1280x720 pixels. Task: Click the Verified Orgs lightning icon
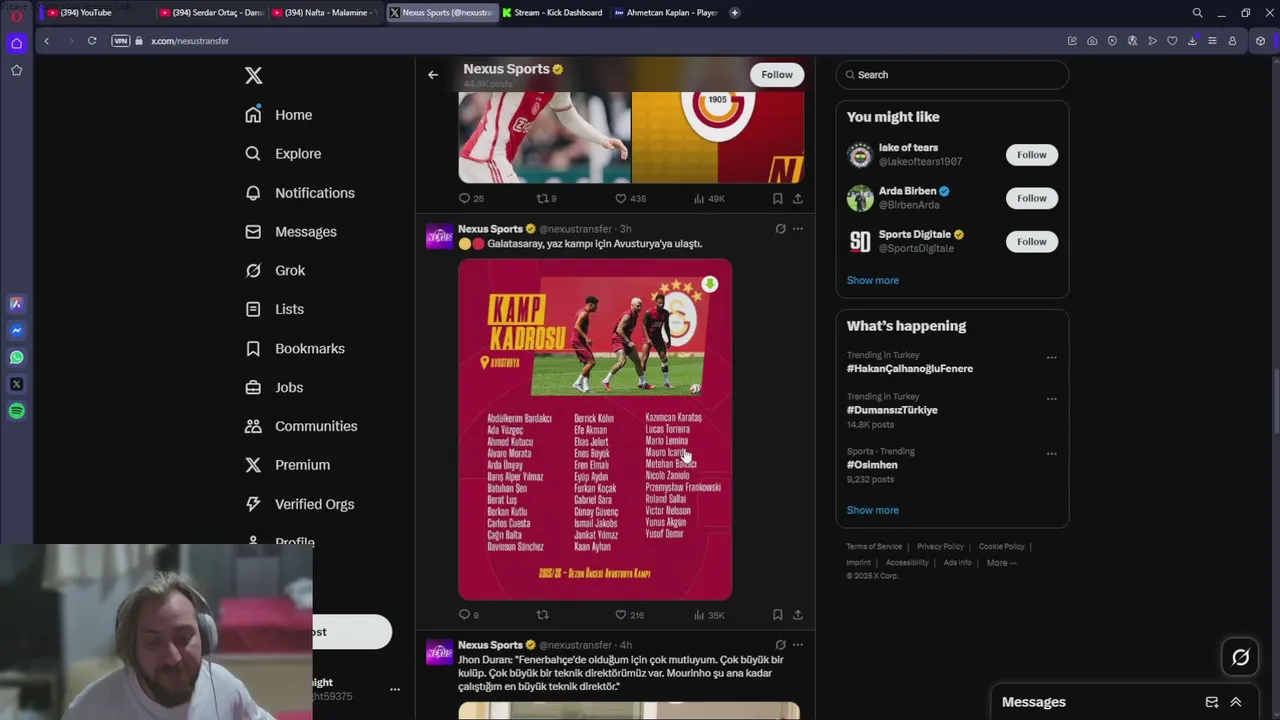tap(253, 504)
